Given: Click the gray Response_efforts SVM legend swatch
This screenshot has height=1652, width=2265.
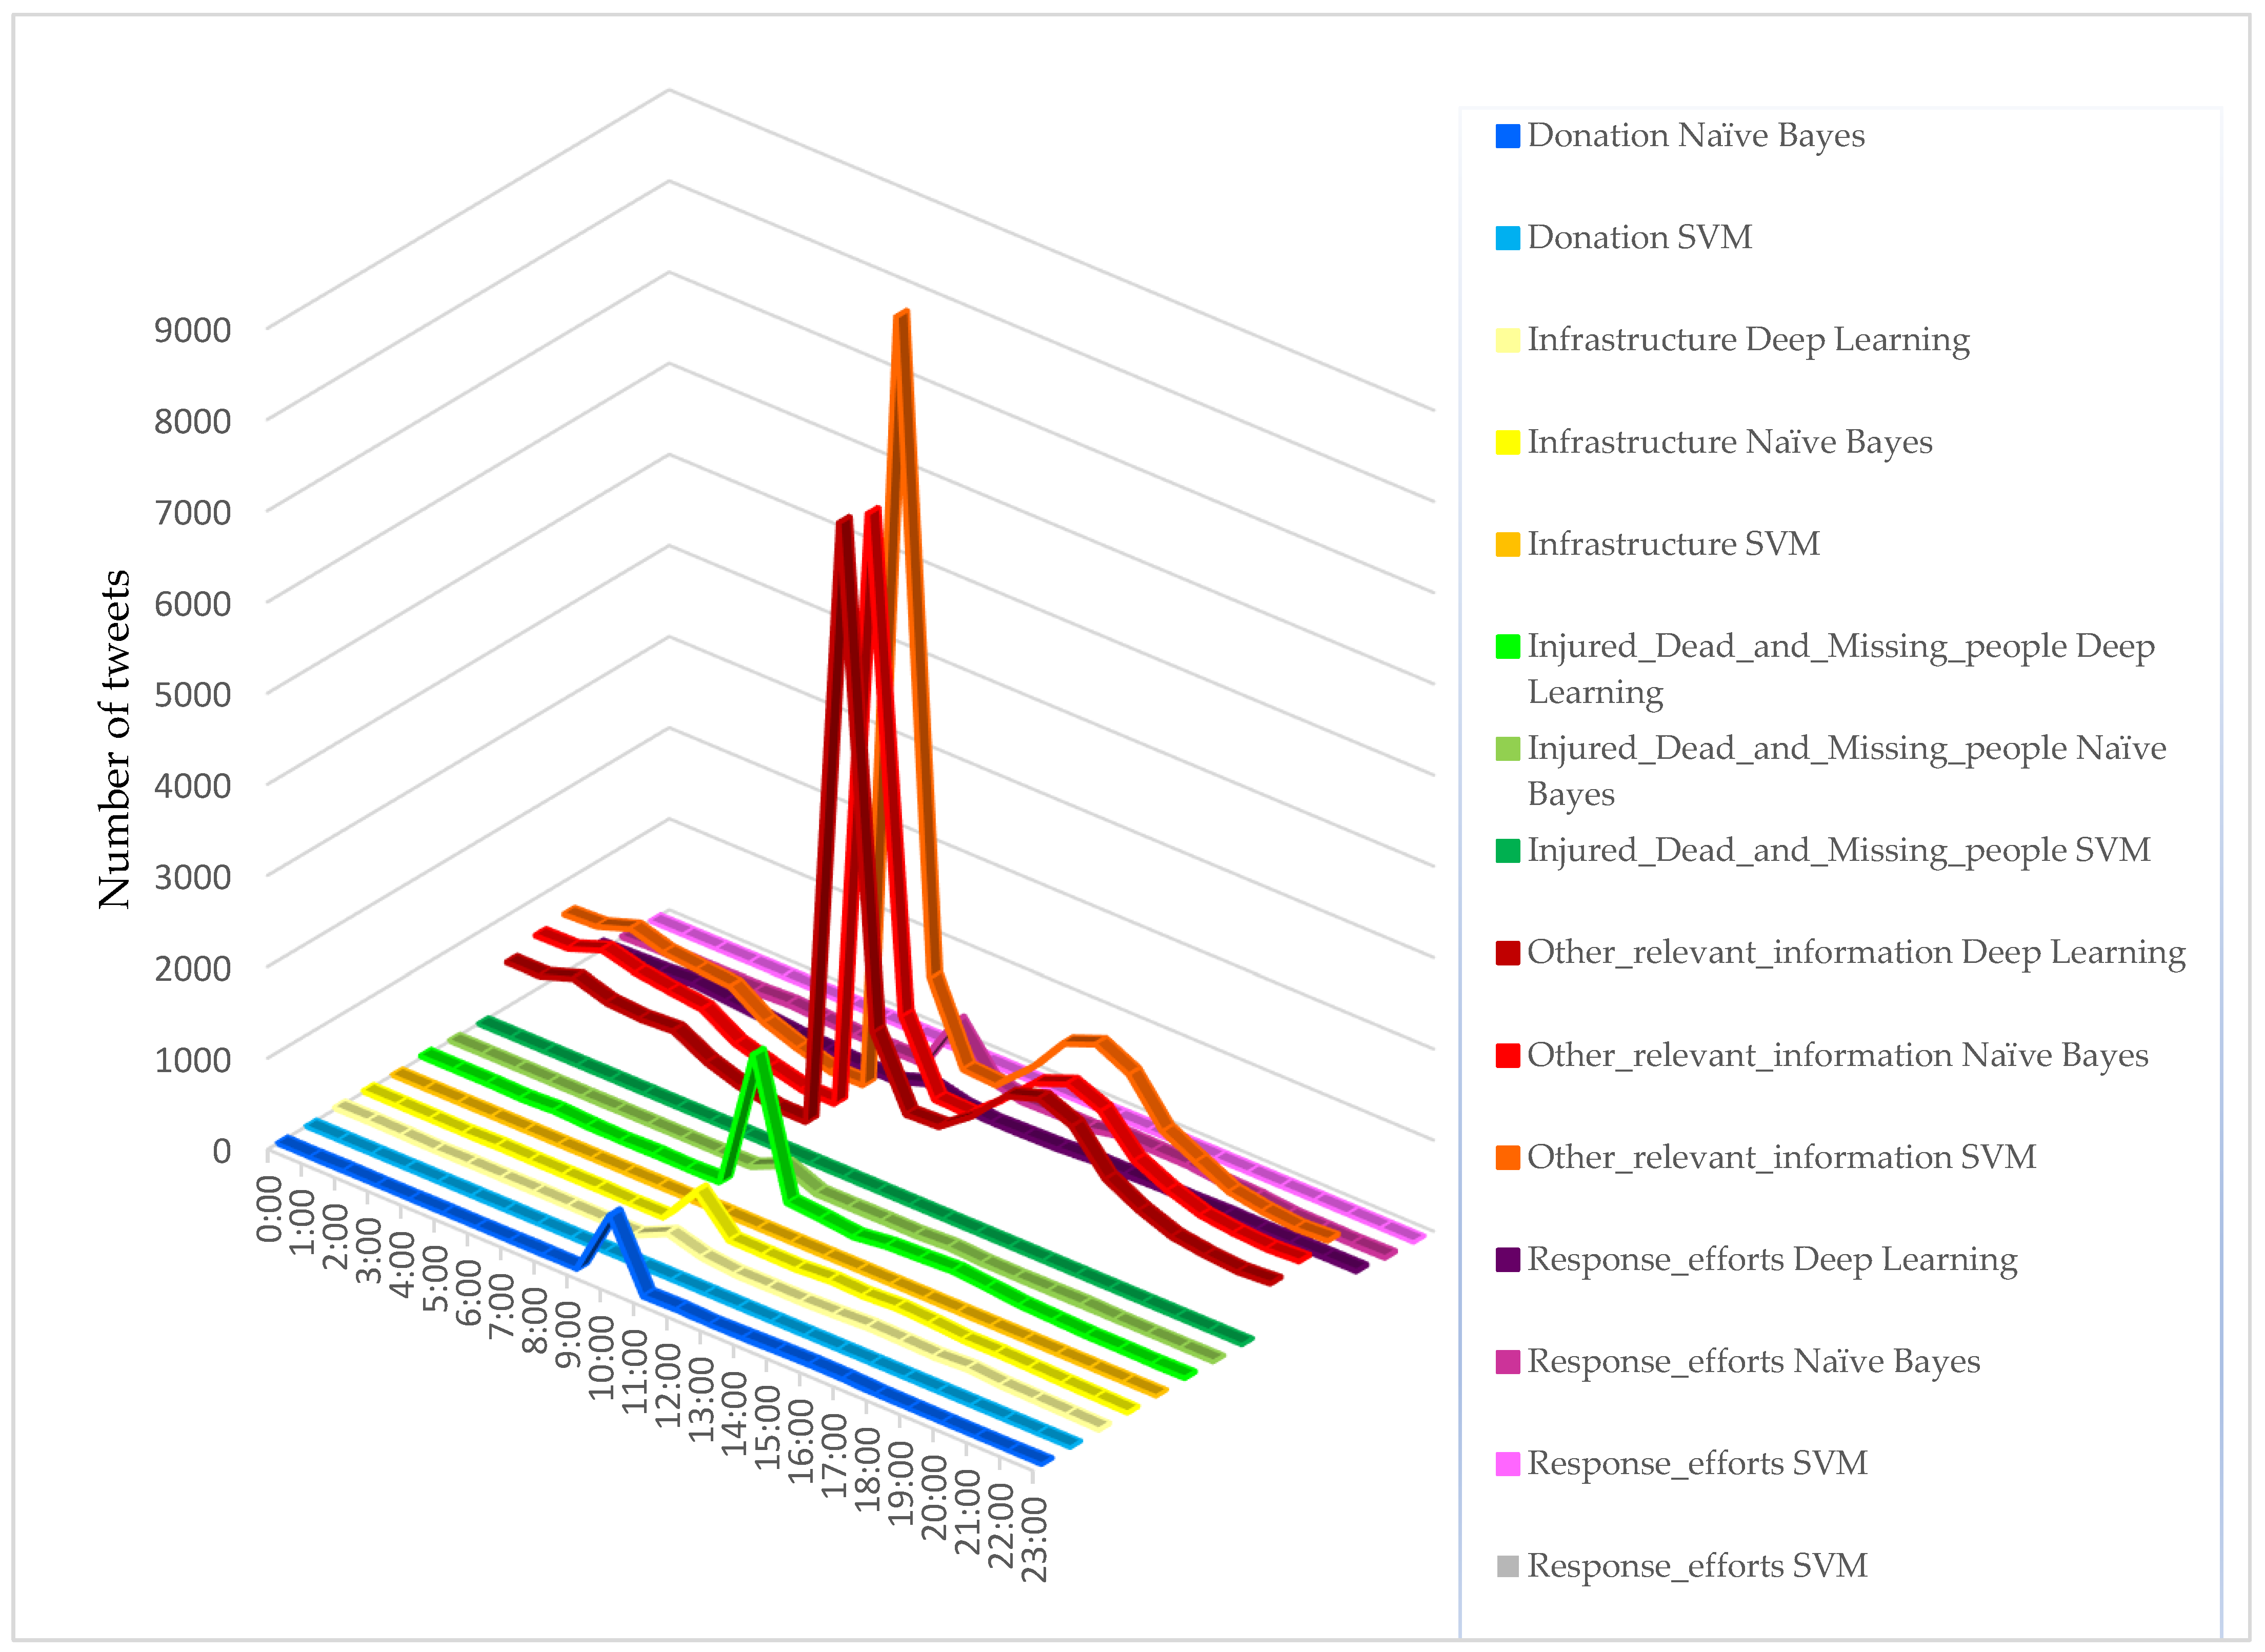Looking at the screenshot, I should (x=1507, y=1566).
